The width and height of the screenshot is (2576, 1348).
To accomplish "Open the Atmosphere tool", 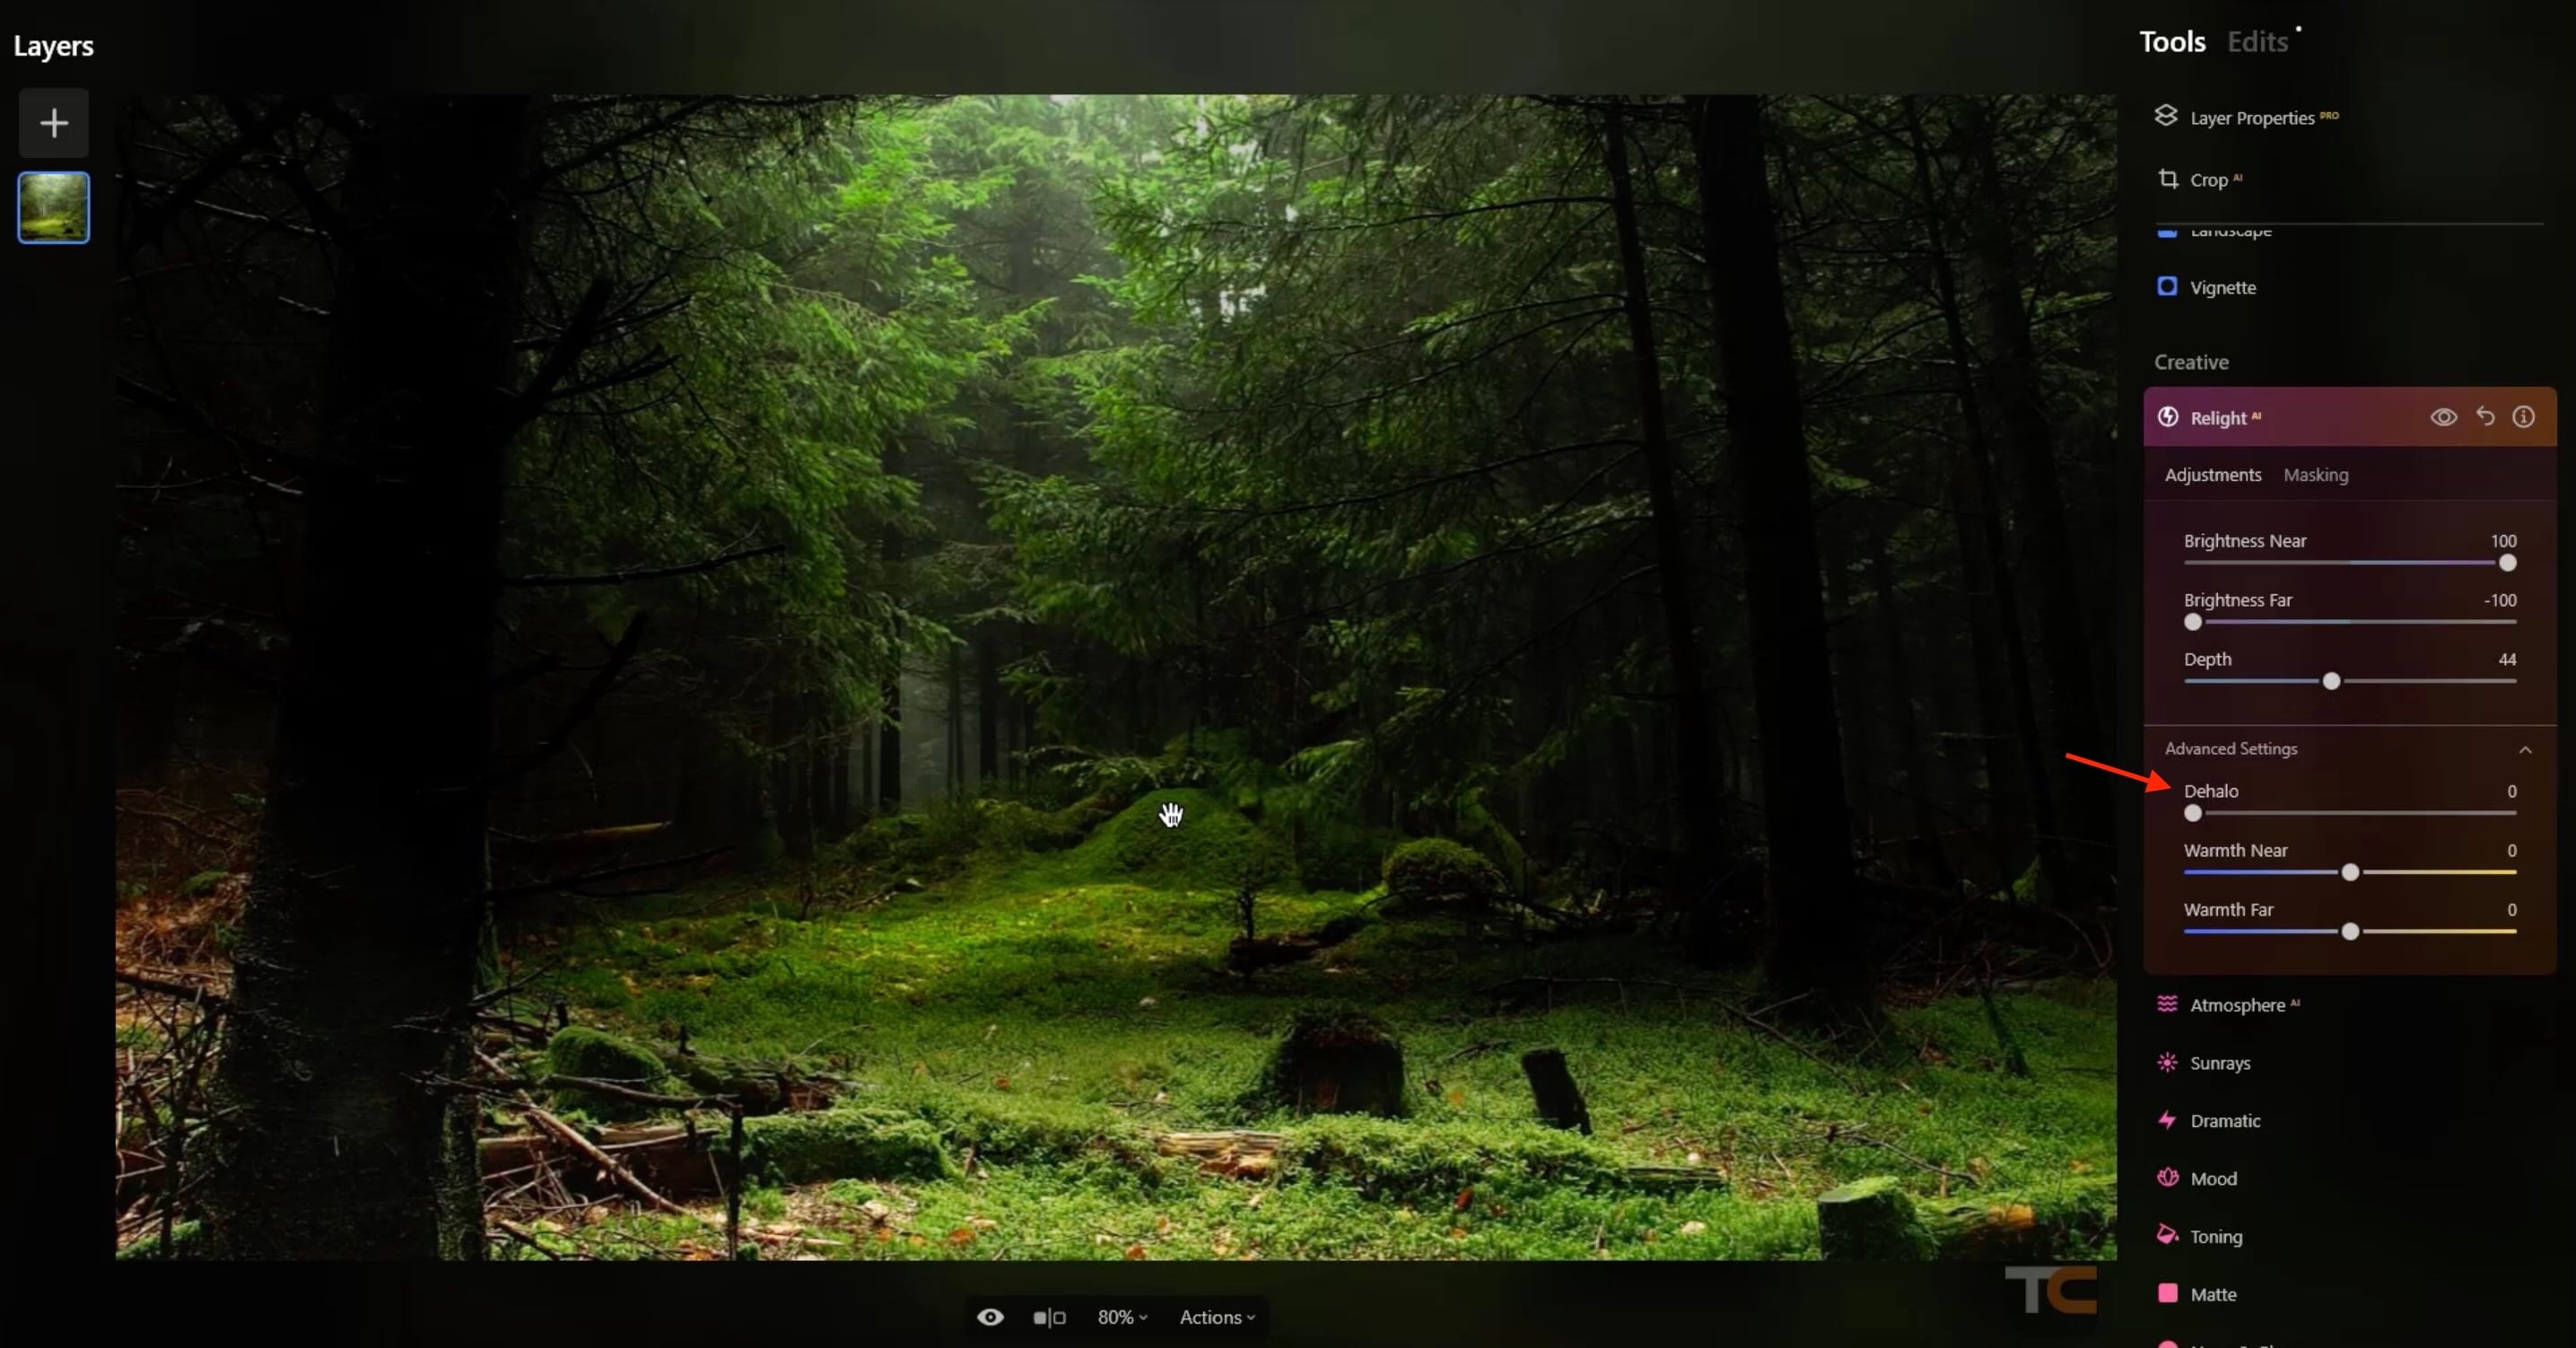I will click(x=2236, y=1005).
